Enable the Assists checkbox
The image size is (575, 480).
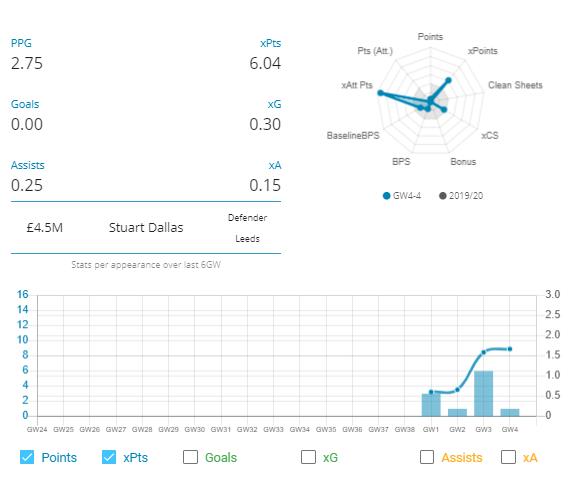(427, 457)
